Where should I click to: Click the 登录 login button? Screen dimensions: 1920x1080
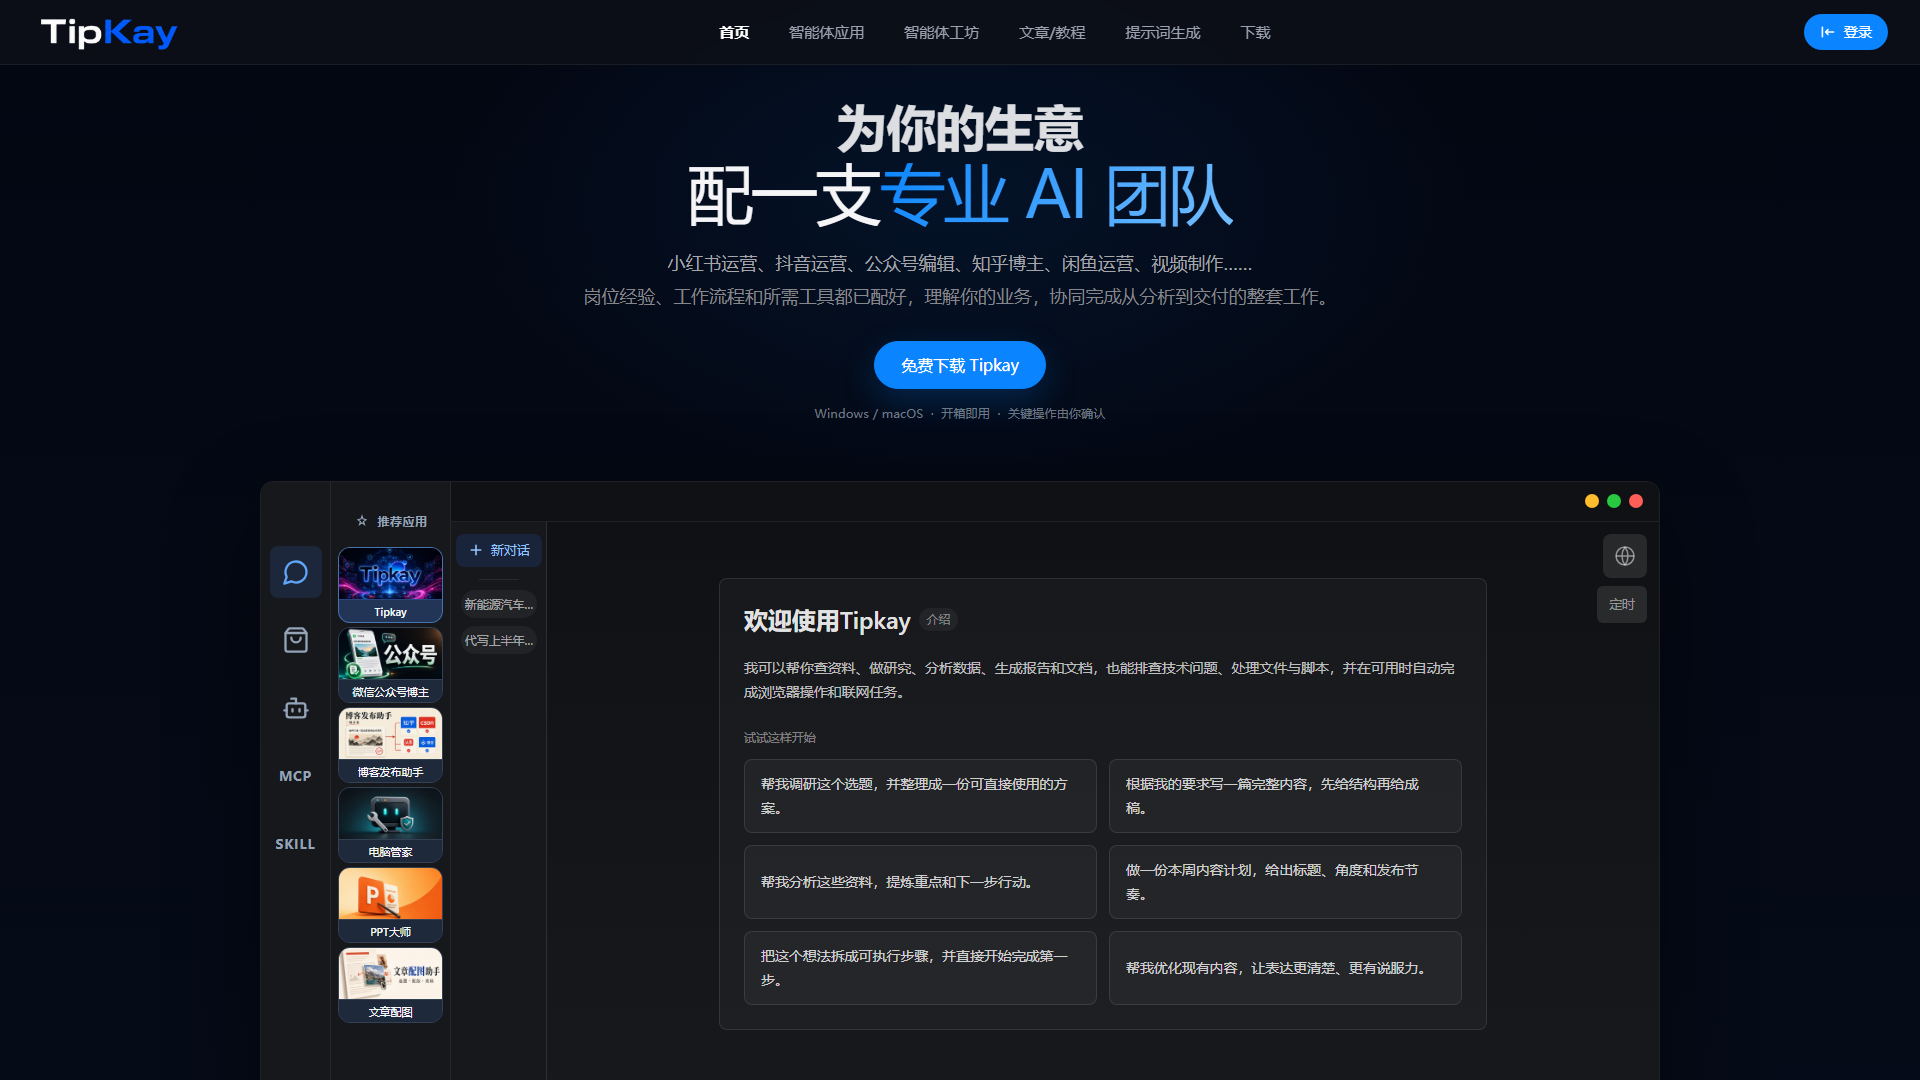[1845, 32]
